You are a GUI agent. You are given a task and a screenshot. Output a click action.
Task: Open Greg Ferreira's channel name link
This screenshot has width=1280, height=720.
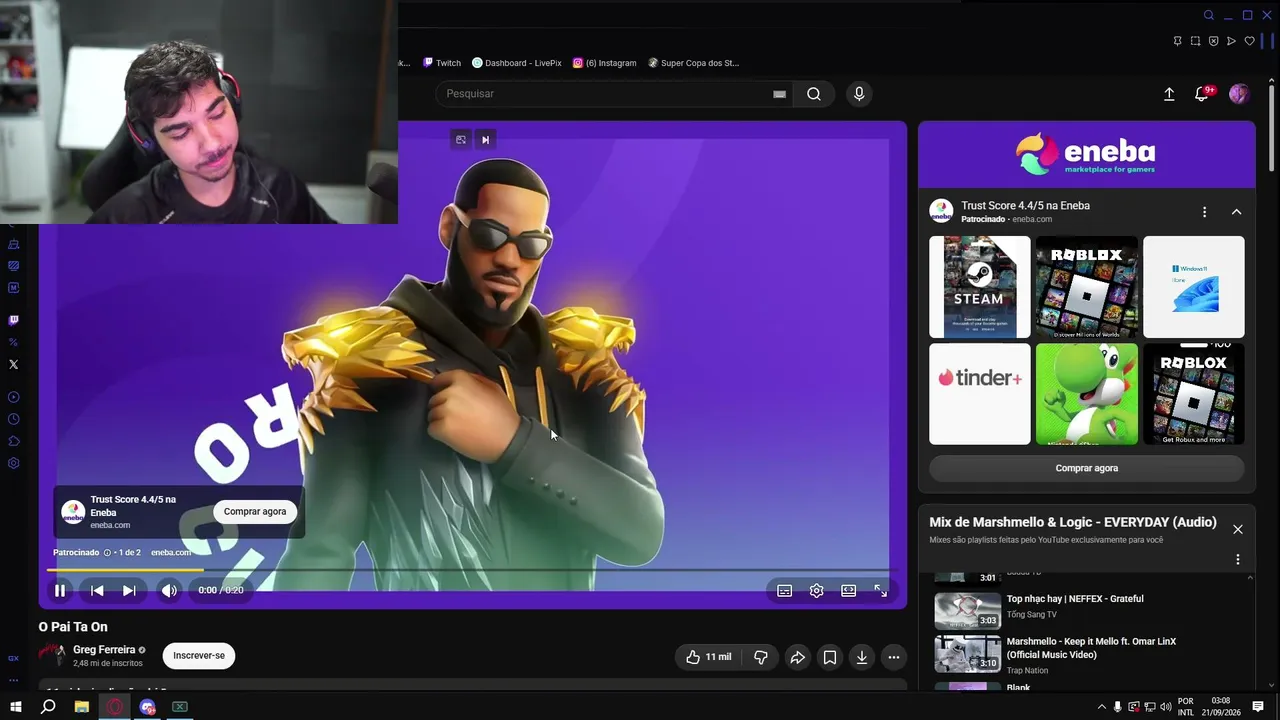point(104,650)
